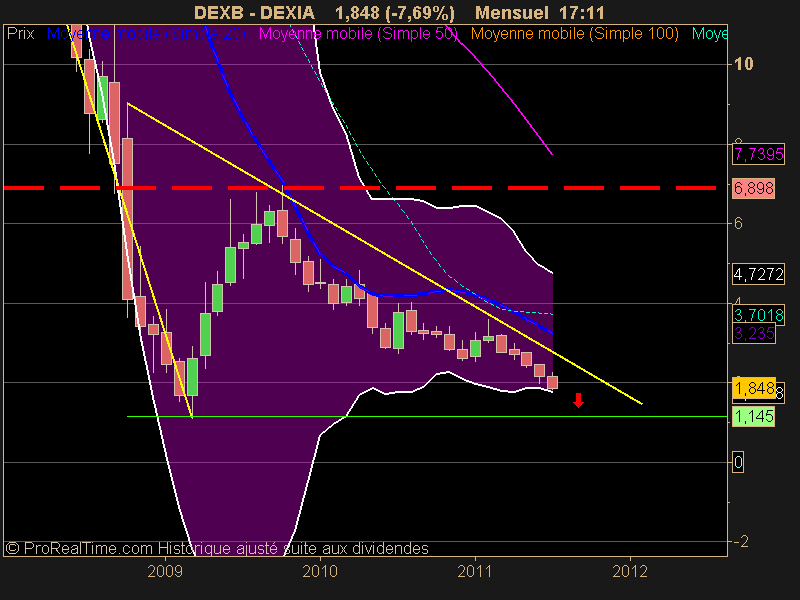Click the 3,235 blue average price tag
Viewport: 800px width, 600px height.
click(x=754, y=334)
